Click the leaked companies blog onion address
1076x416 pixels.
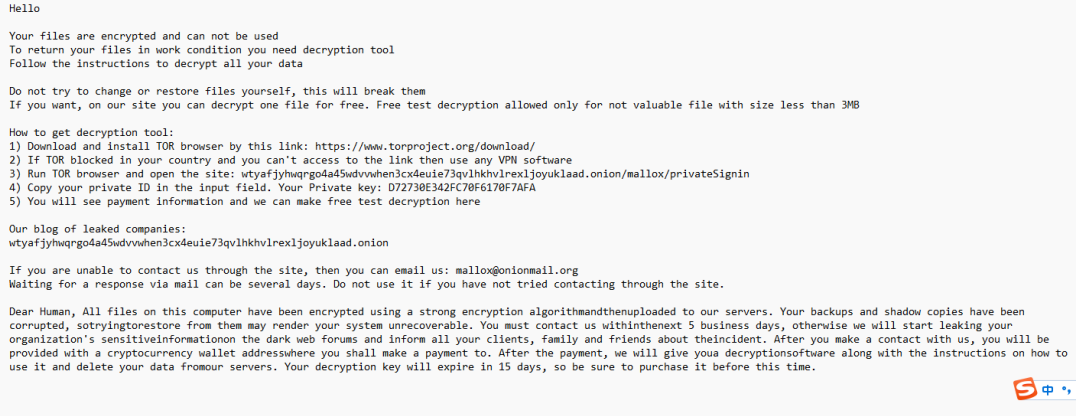199,243
